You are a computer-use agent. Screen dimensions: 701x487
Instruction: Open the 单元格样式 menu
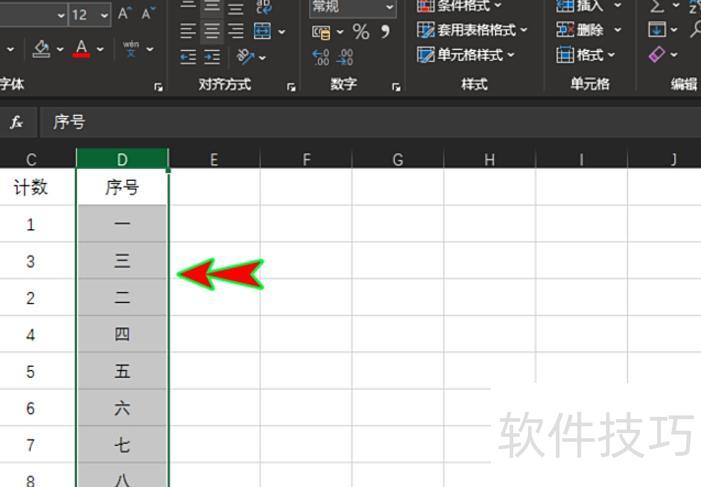pyautogui.click(x=466, y=55)
